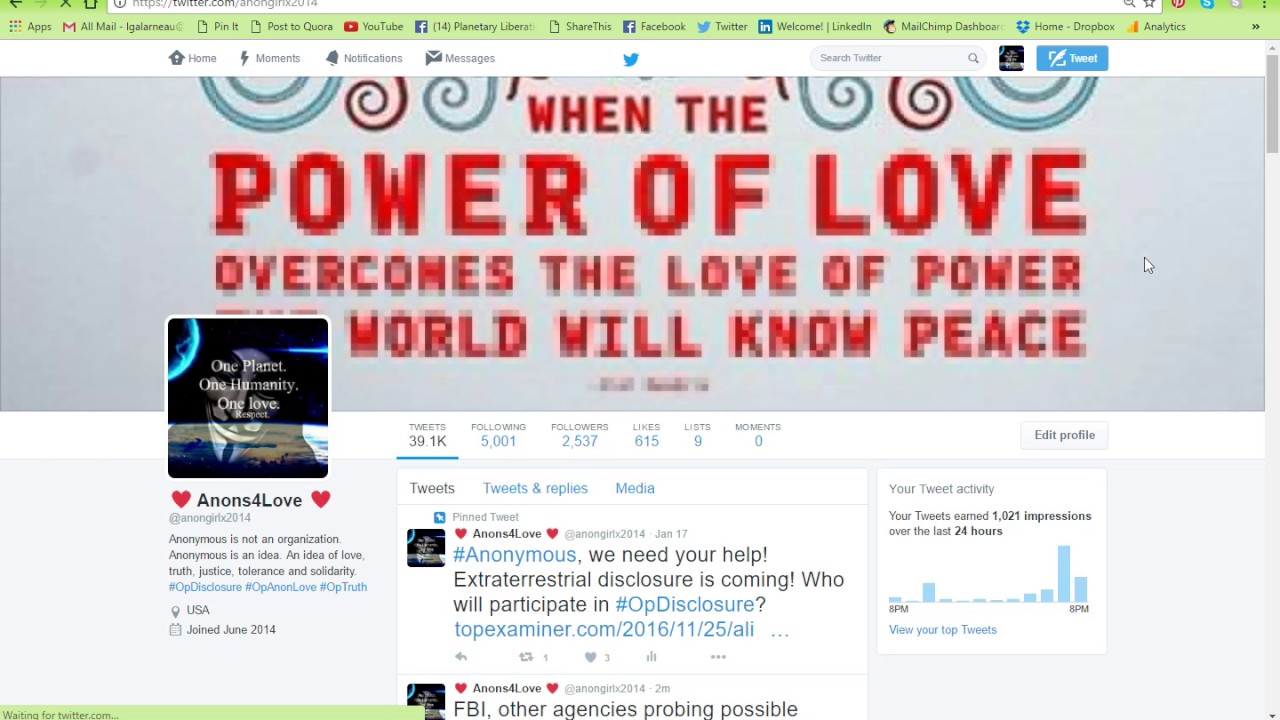Open the #OpAnonLove hashtag in bio
1280x720 pixels.
[x=281, y=587]
